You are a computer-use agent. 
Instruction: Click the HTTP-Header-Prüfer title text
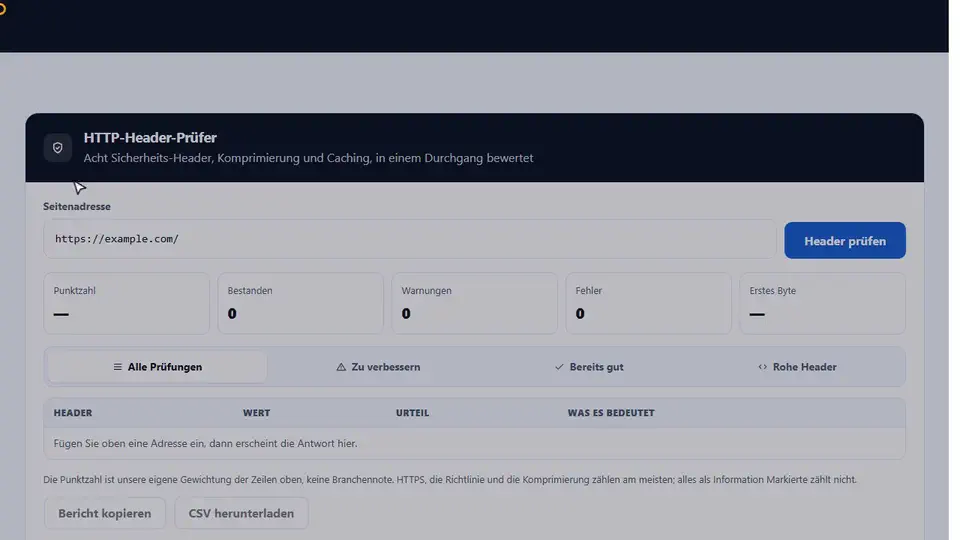pyautogui.click(x=150, y=138)
